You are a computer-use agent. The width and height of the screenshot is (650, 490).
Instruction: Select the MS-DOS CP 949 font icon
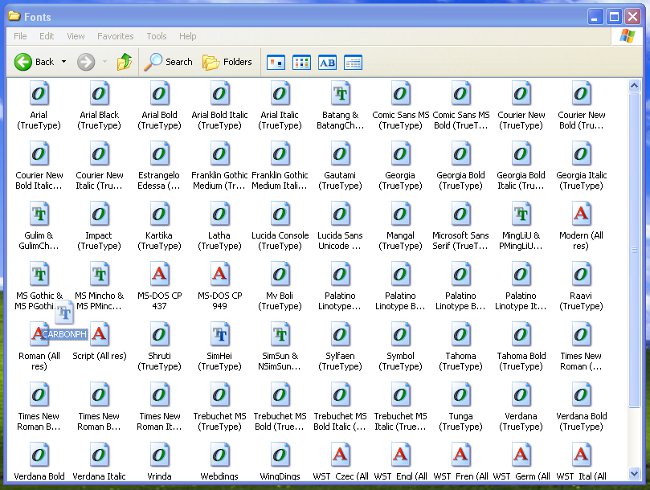coord(220,274)
